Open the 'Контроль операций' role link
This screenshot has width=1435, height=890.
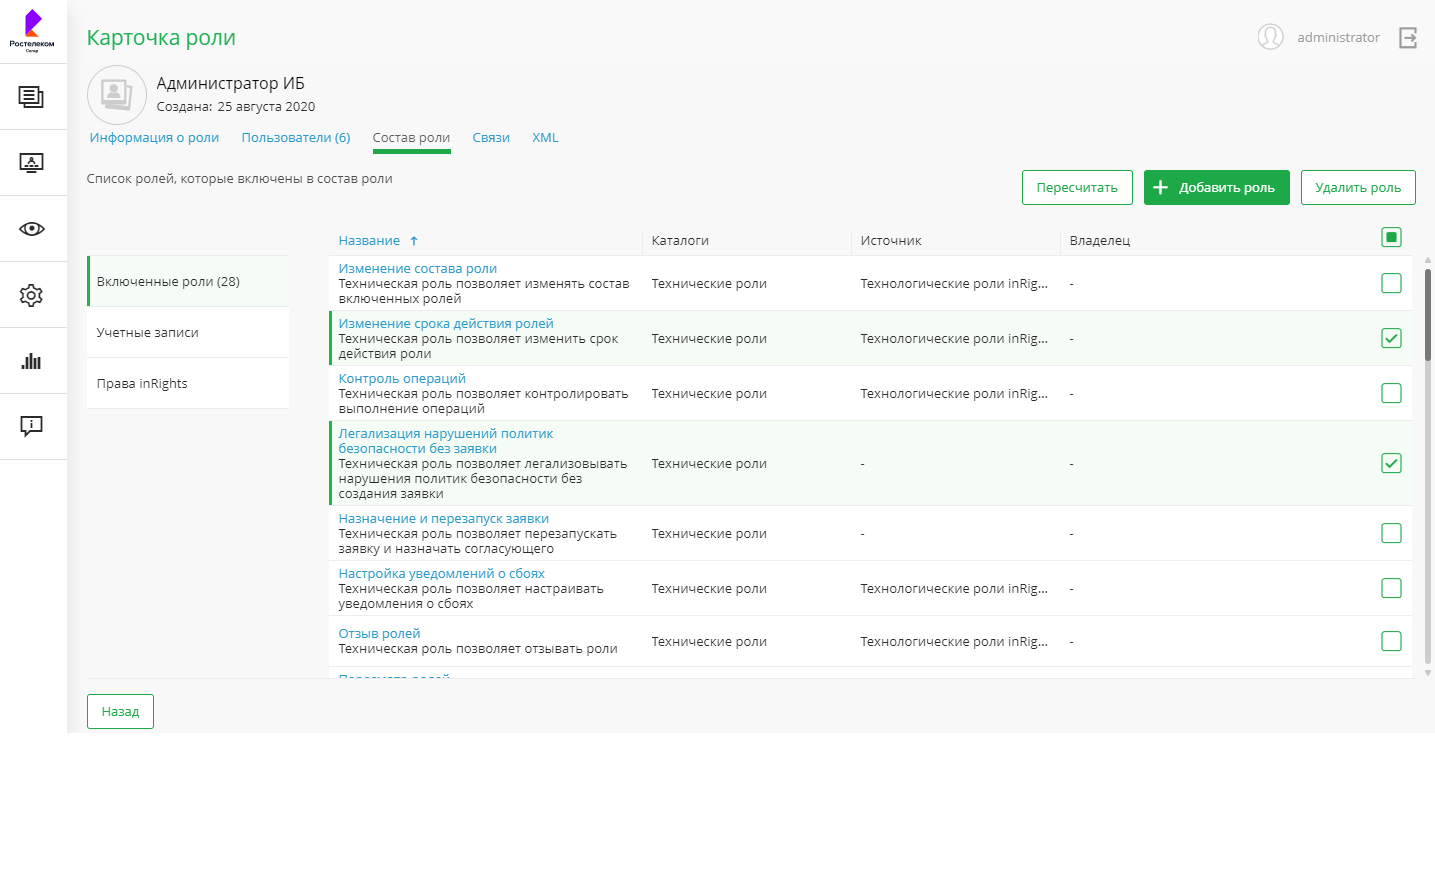point(402,379)
